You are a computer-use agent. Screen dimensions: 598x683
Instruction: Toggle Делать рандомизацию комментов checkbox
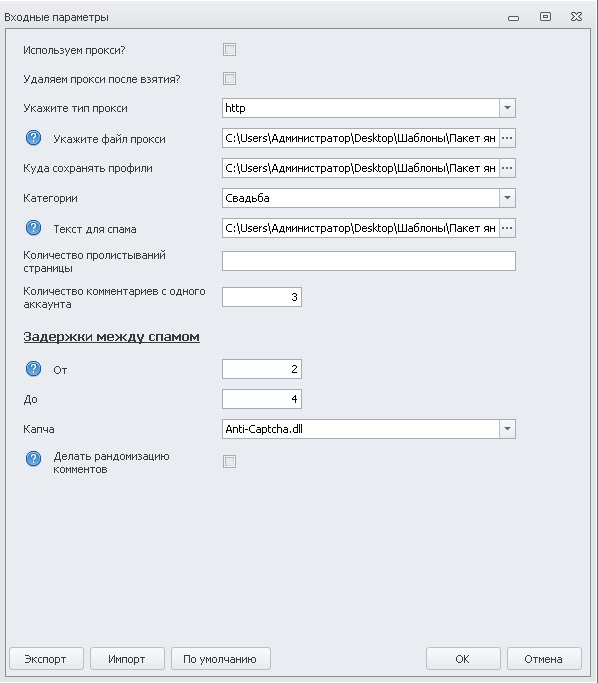230,461
